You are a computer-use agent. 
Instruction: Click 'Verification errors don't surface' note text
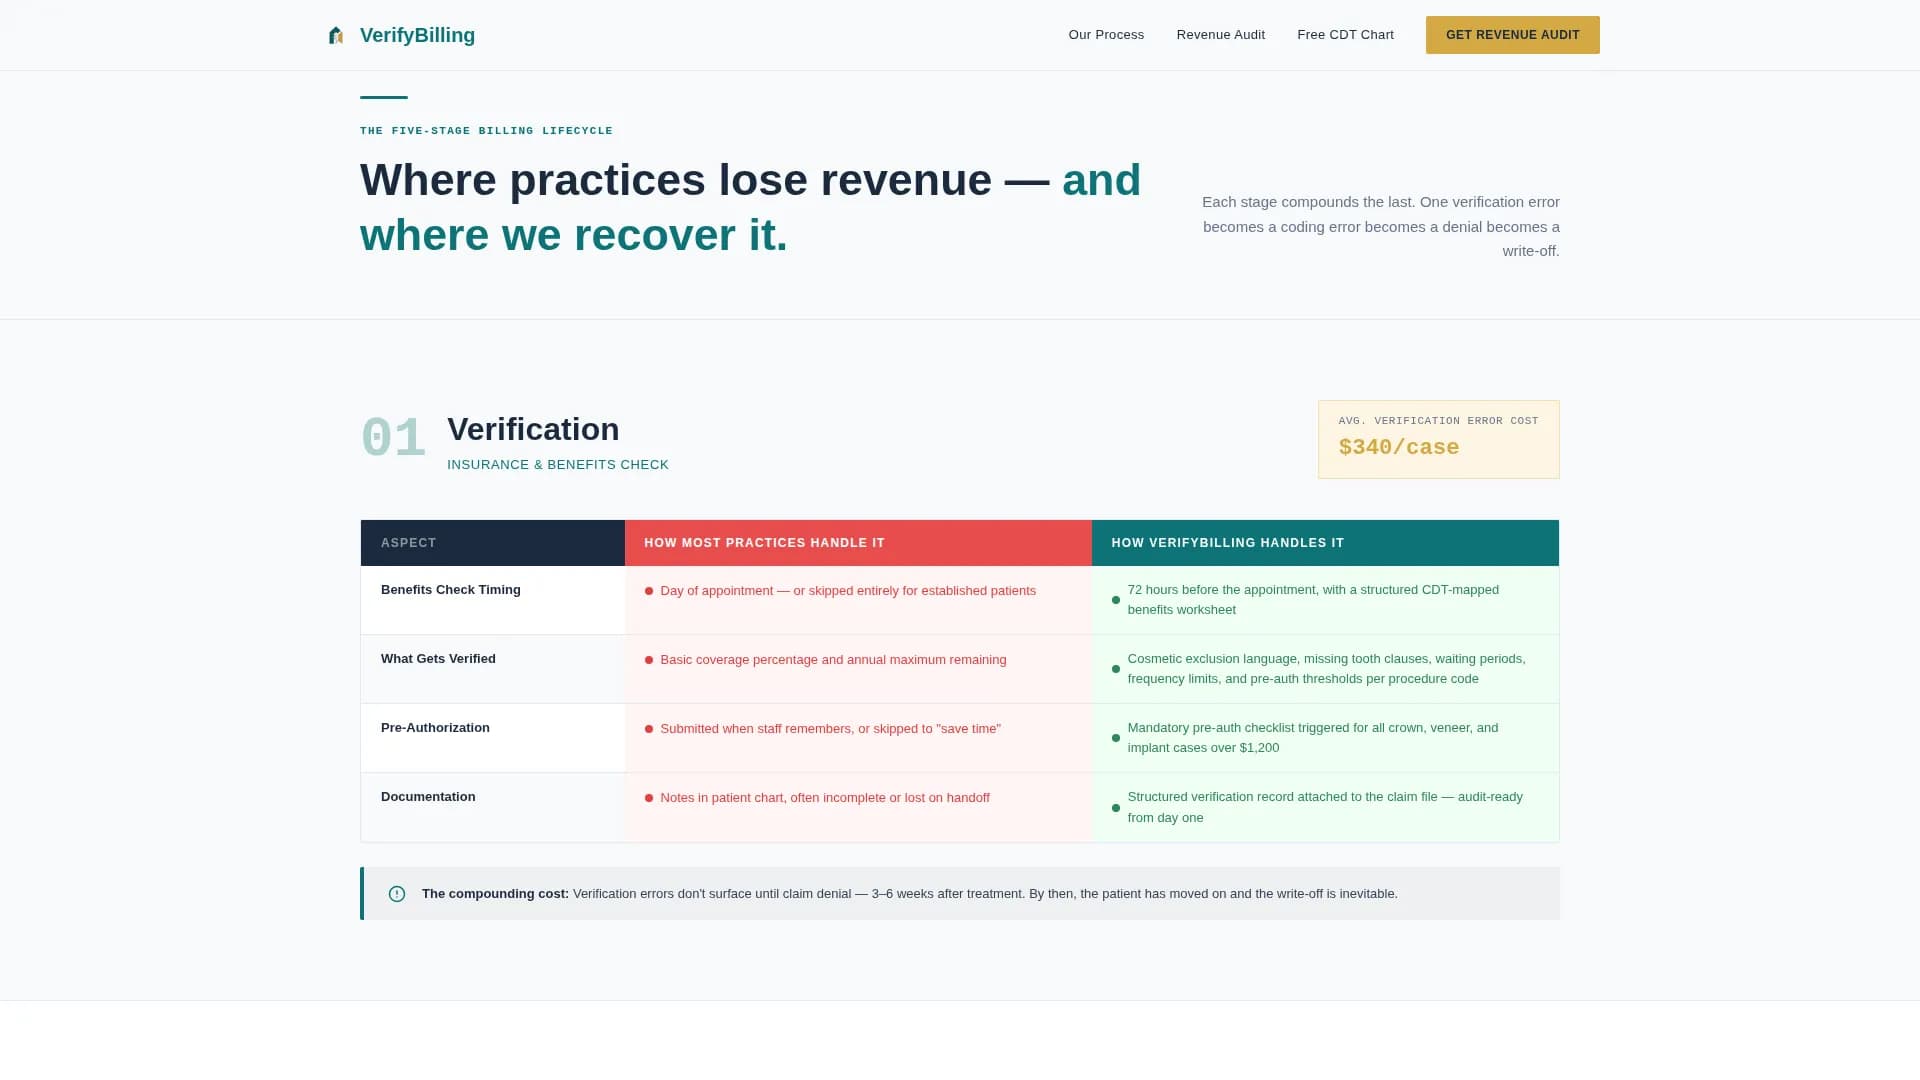pyautogui.click(x=985, y=894)
